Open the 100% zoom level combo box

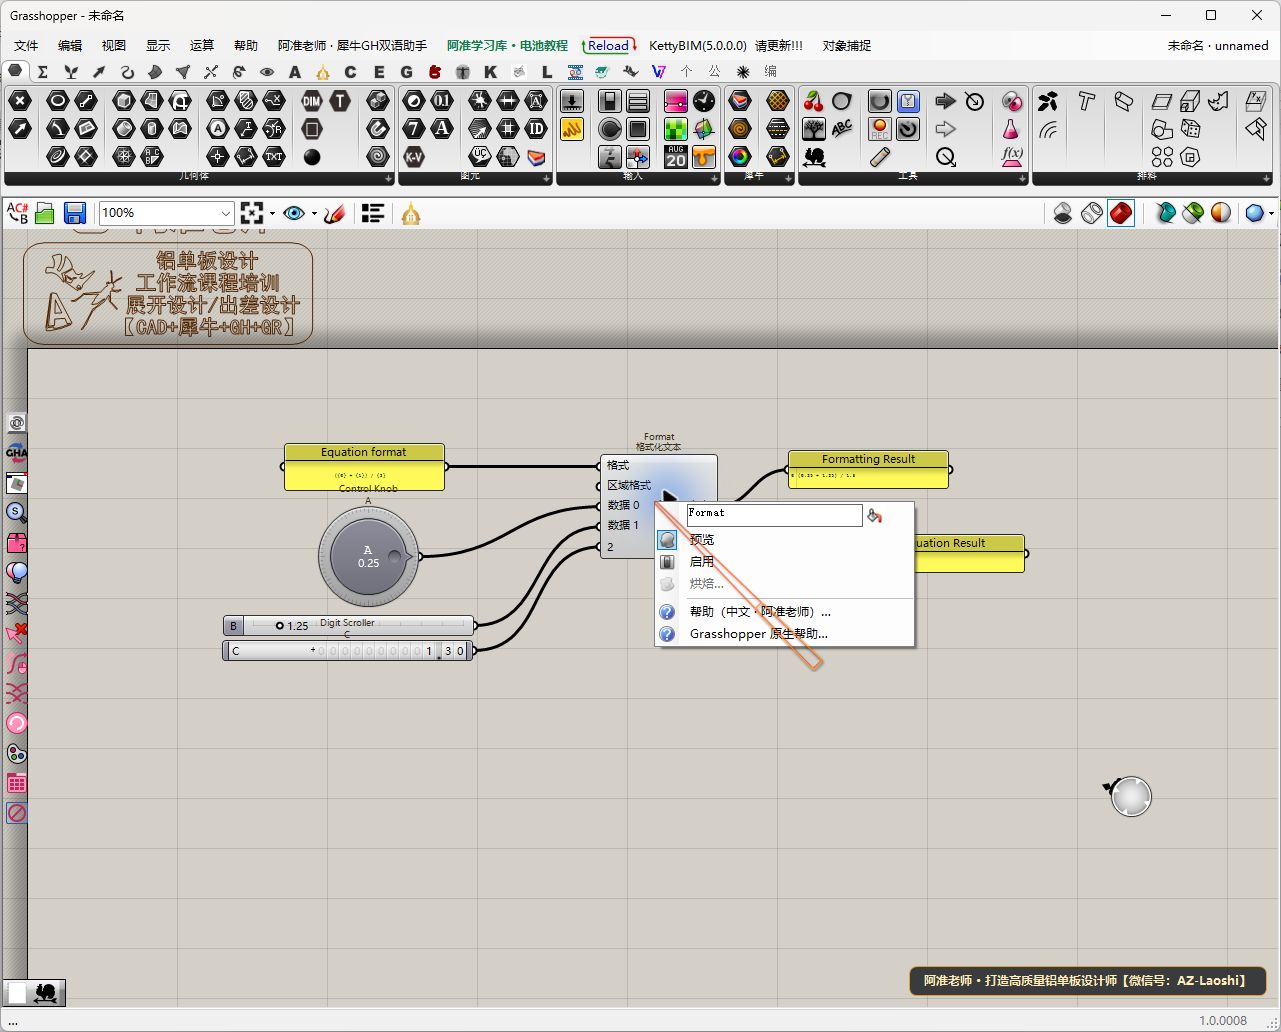coord(167,213)
